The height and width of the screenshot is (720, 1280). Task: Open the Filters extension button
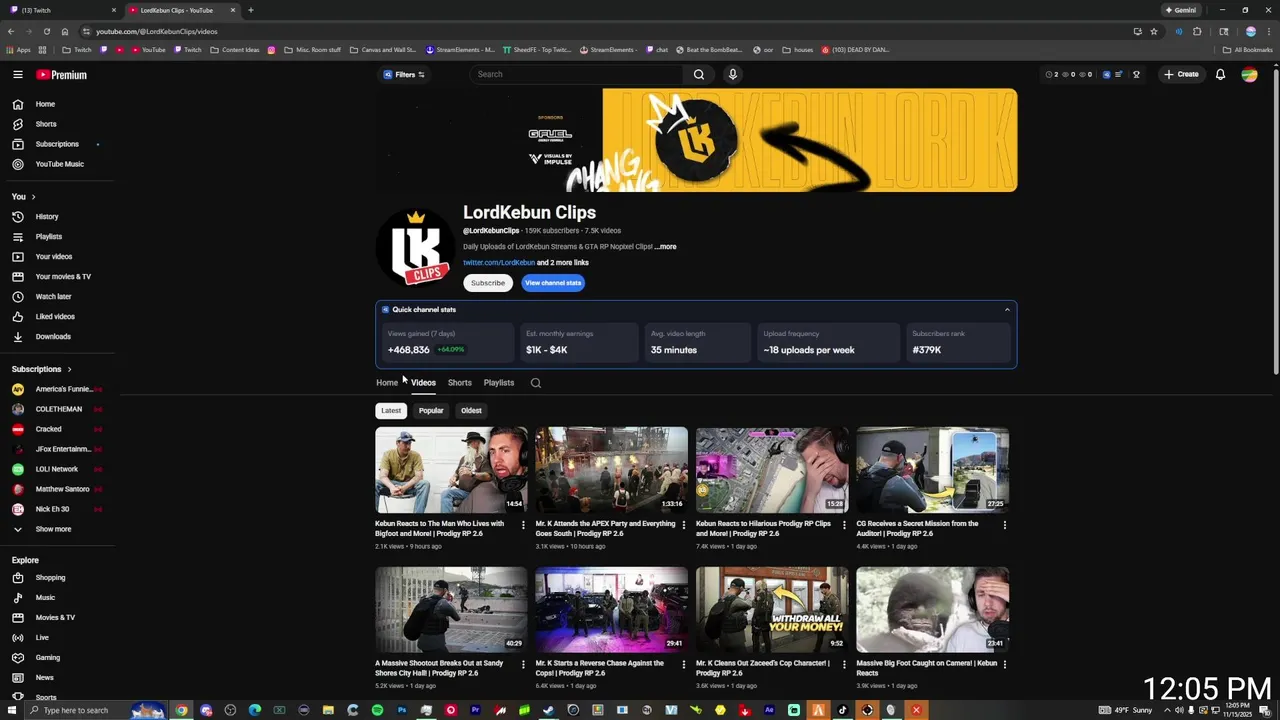click(404, 74)
